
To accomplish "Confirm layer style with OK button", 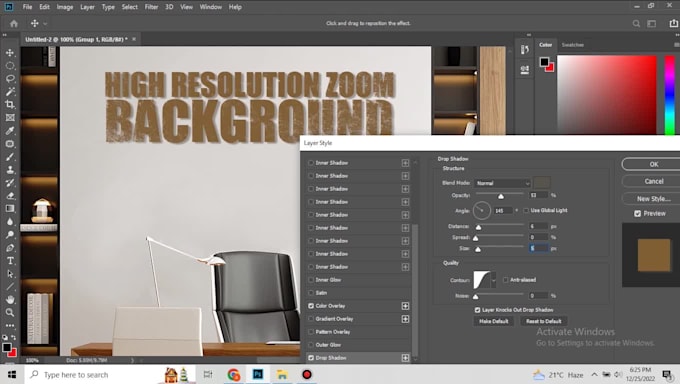I will point(652,164).
